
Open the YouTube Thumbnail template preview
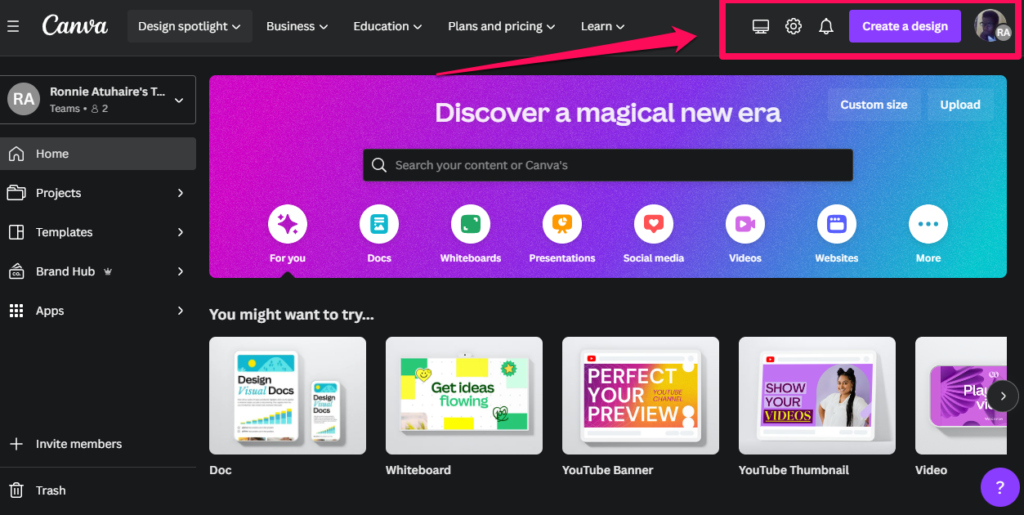click(817, 396)
